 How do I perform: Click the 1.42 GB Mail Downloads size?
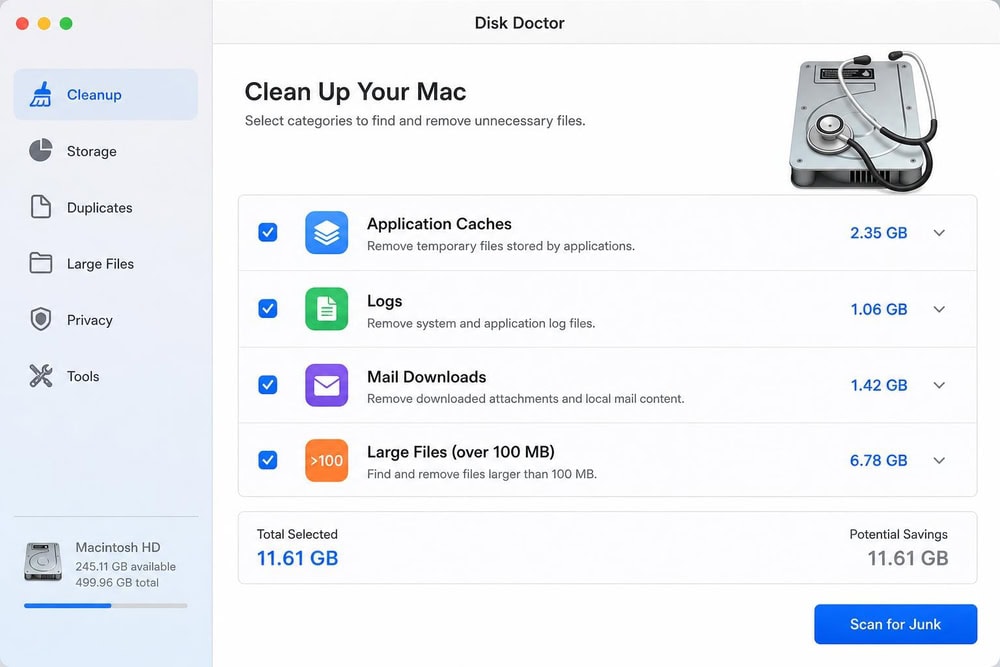pyautogui.click(x=878, y=385)
